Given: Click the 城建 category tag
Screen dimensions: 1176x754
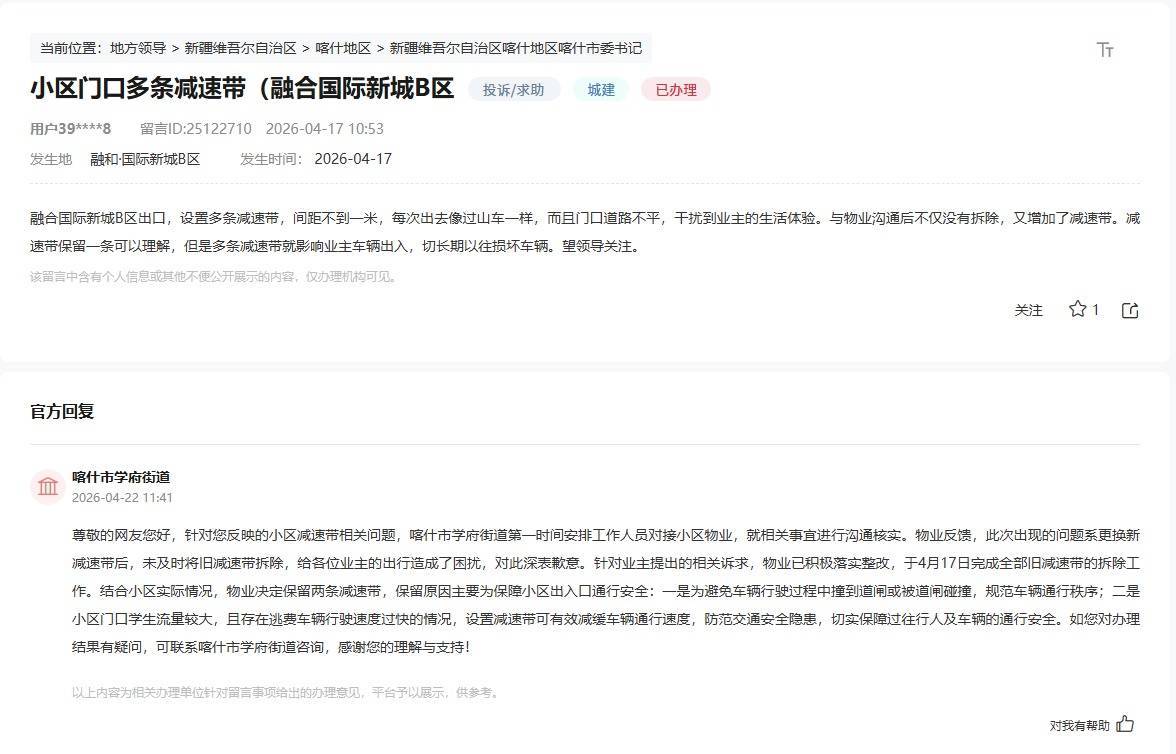Looking at the screenshot, I should [x=601, y=90].
